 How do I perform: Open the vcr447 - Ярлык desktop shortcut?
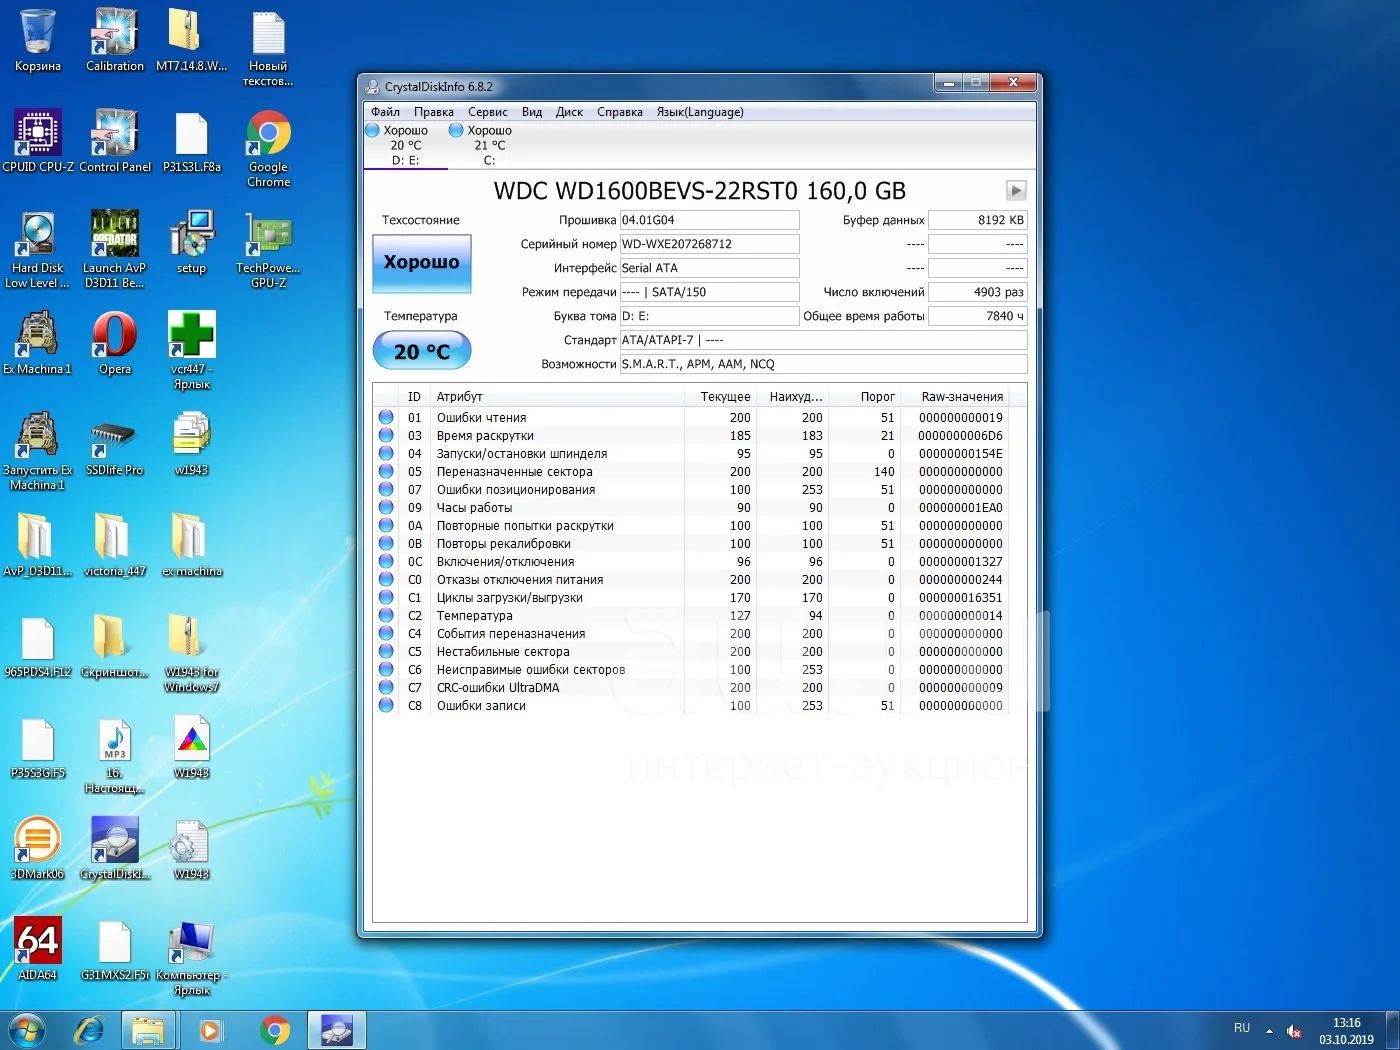pos(192,350)
